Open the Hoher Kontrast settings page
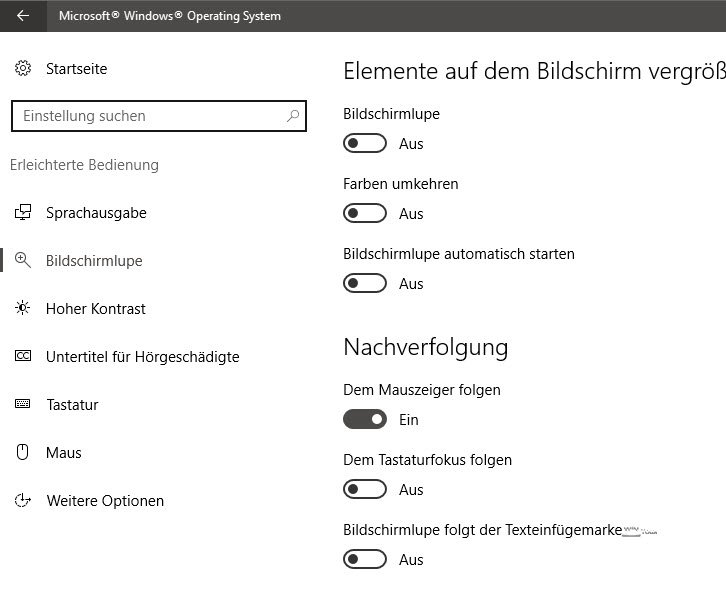The height and width of the screenshot is (595, 726). click(96, 309)
